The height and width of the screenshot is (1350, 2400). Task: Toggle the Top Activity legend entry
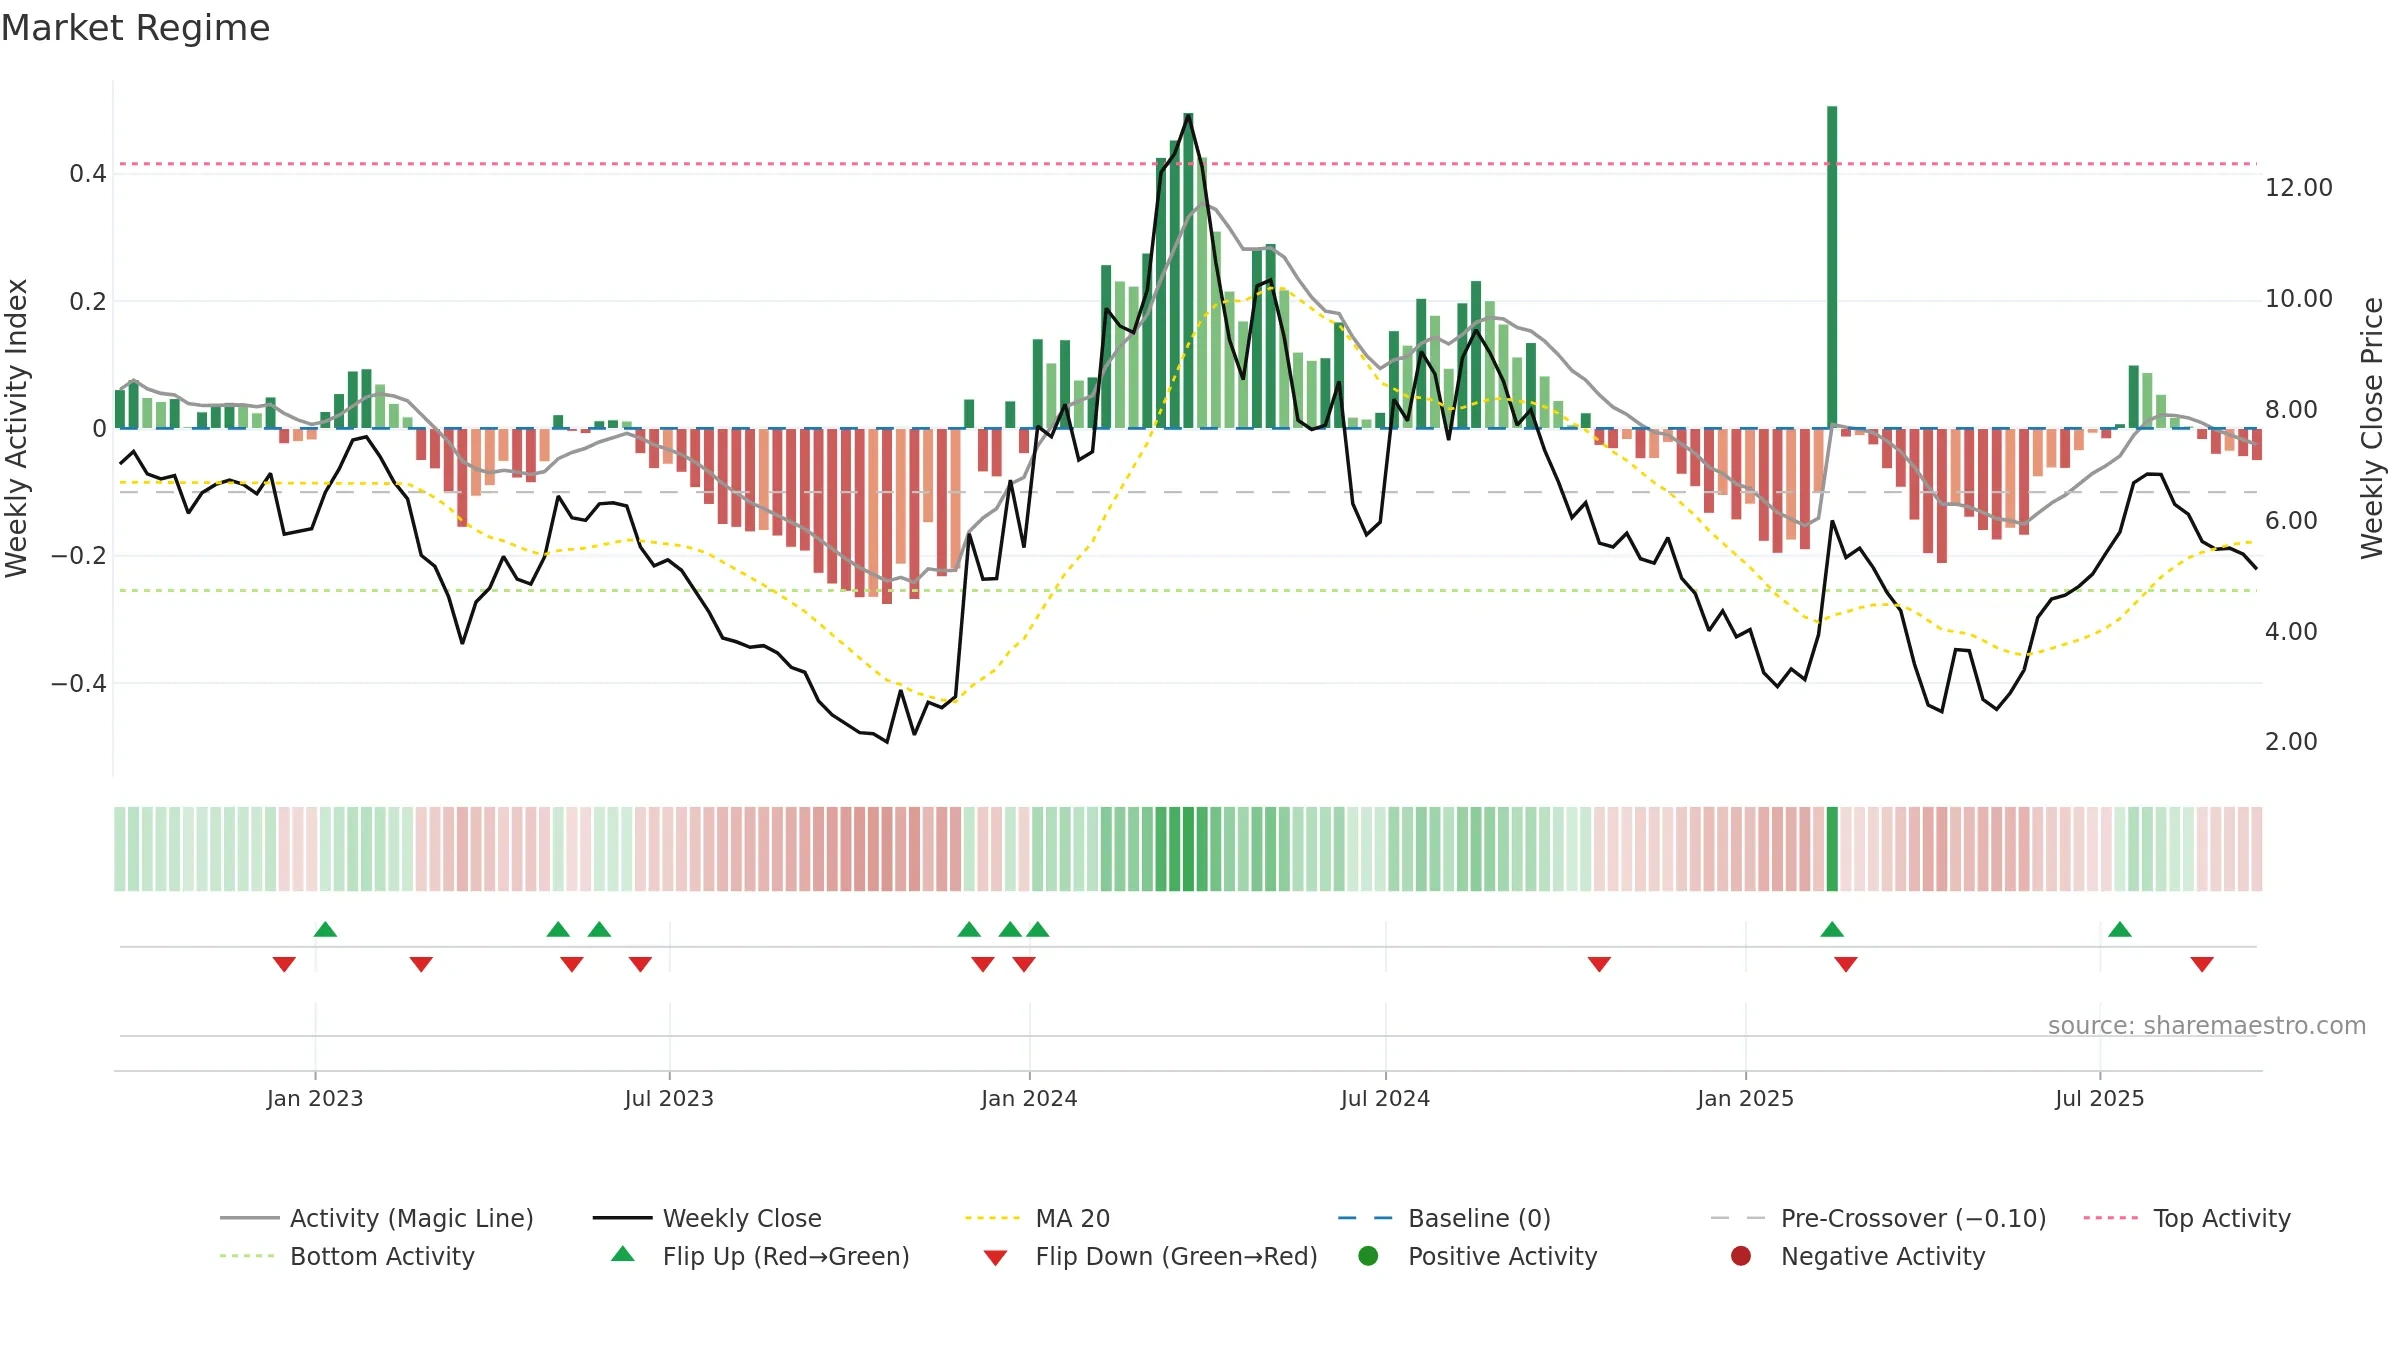2187,1218
